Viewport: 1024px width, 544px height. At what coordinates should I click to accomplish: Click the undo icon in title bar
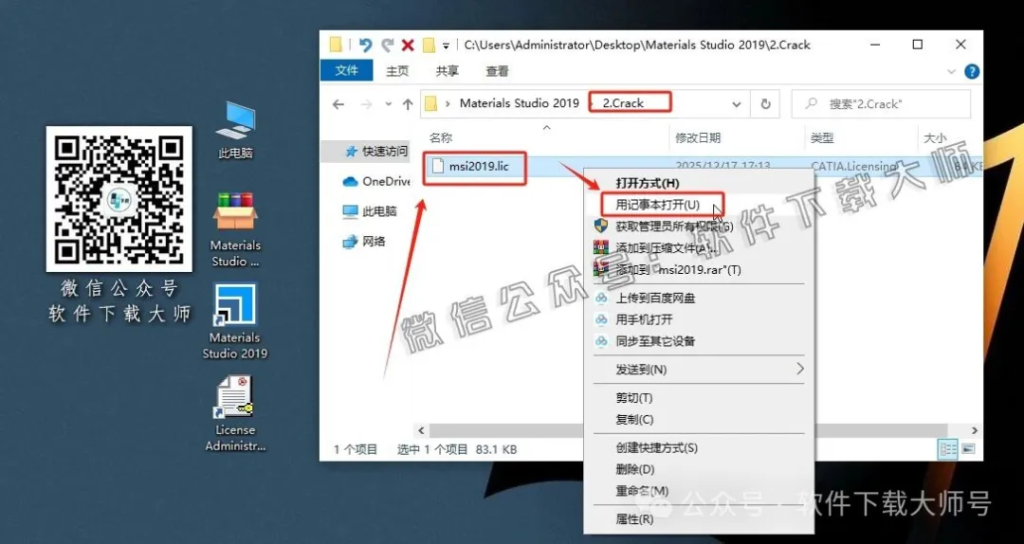tap(365, 45)
